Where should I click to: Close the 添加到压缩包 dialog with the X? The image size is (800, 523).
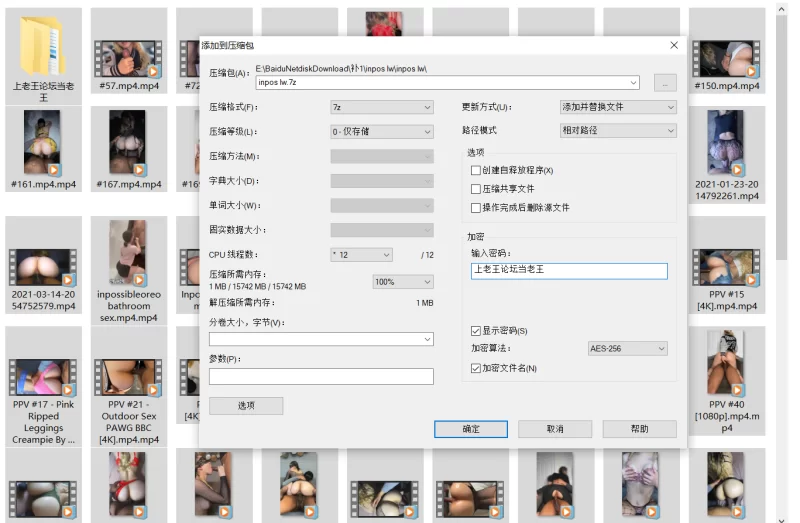pyautogui.click(x=674, y=45)
